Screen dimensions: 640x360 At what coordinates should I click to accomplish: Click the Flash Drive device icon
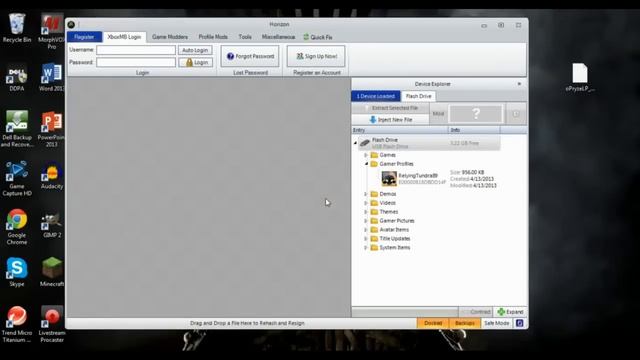coord(365,143)
